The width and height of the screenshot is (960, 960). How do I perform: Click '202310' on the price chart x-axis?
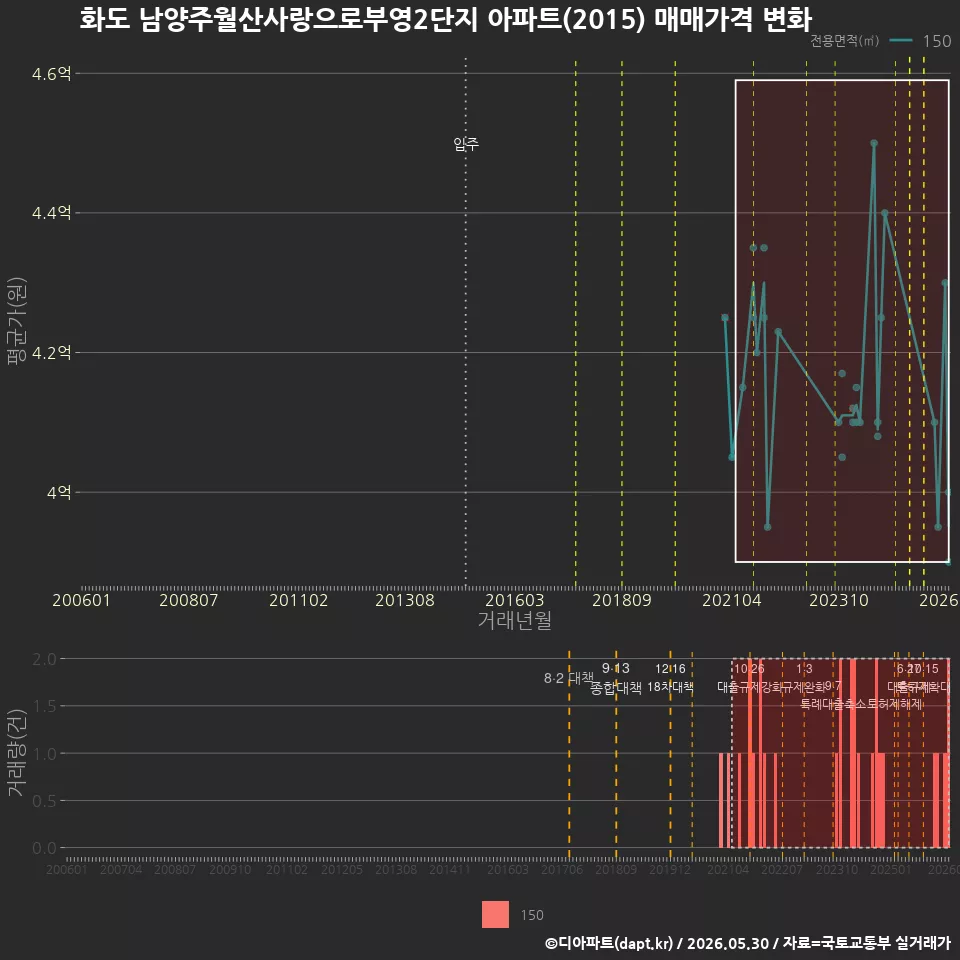point(839,600)
